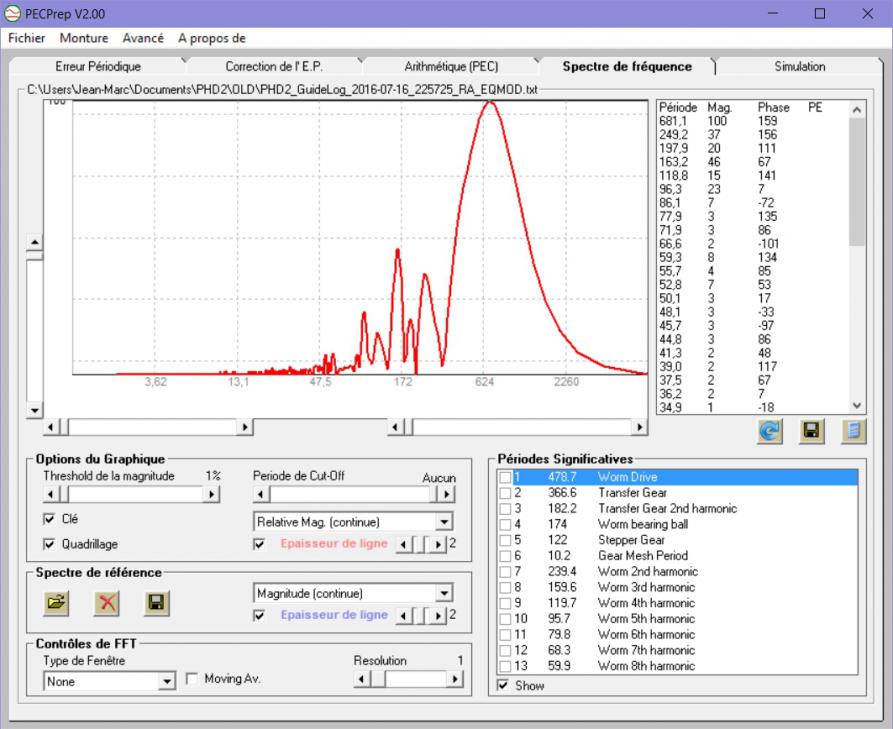Increase red line thickness with right arrow
This screenshot has width=893, height=729.
[437, 544]
